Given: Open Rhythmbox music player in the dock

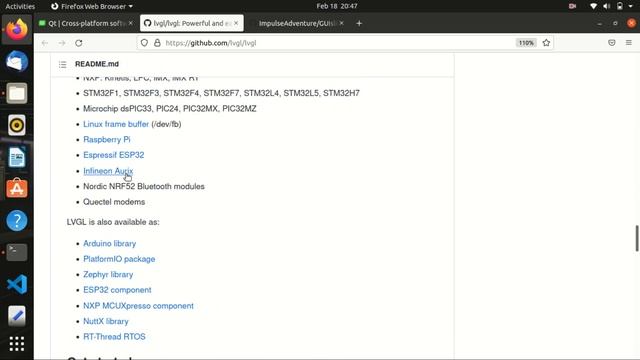Looking at the screenshot, I should coord(17,125).
